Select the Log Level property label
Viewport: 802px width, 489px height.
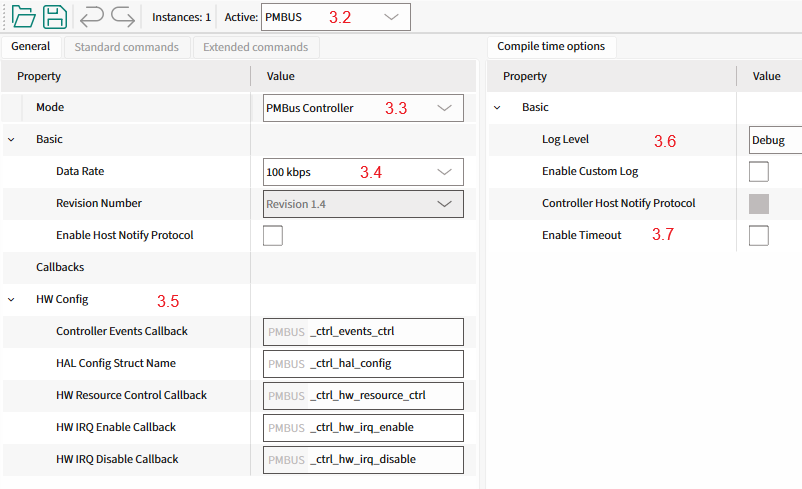565,139
